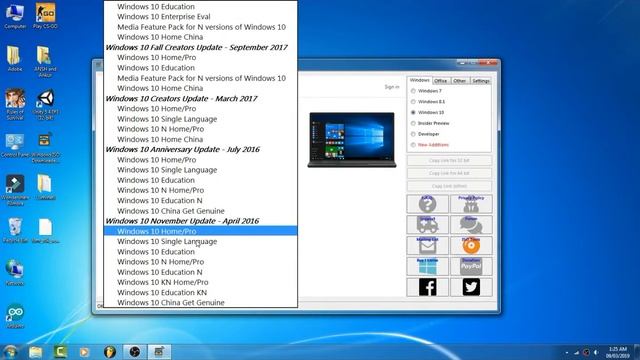This screenshot has height=360, width=640.
Task: Switch to the Windows tab
Action: click(419, 80)
